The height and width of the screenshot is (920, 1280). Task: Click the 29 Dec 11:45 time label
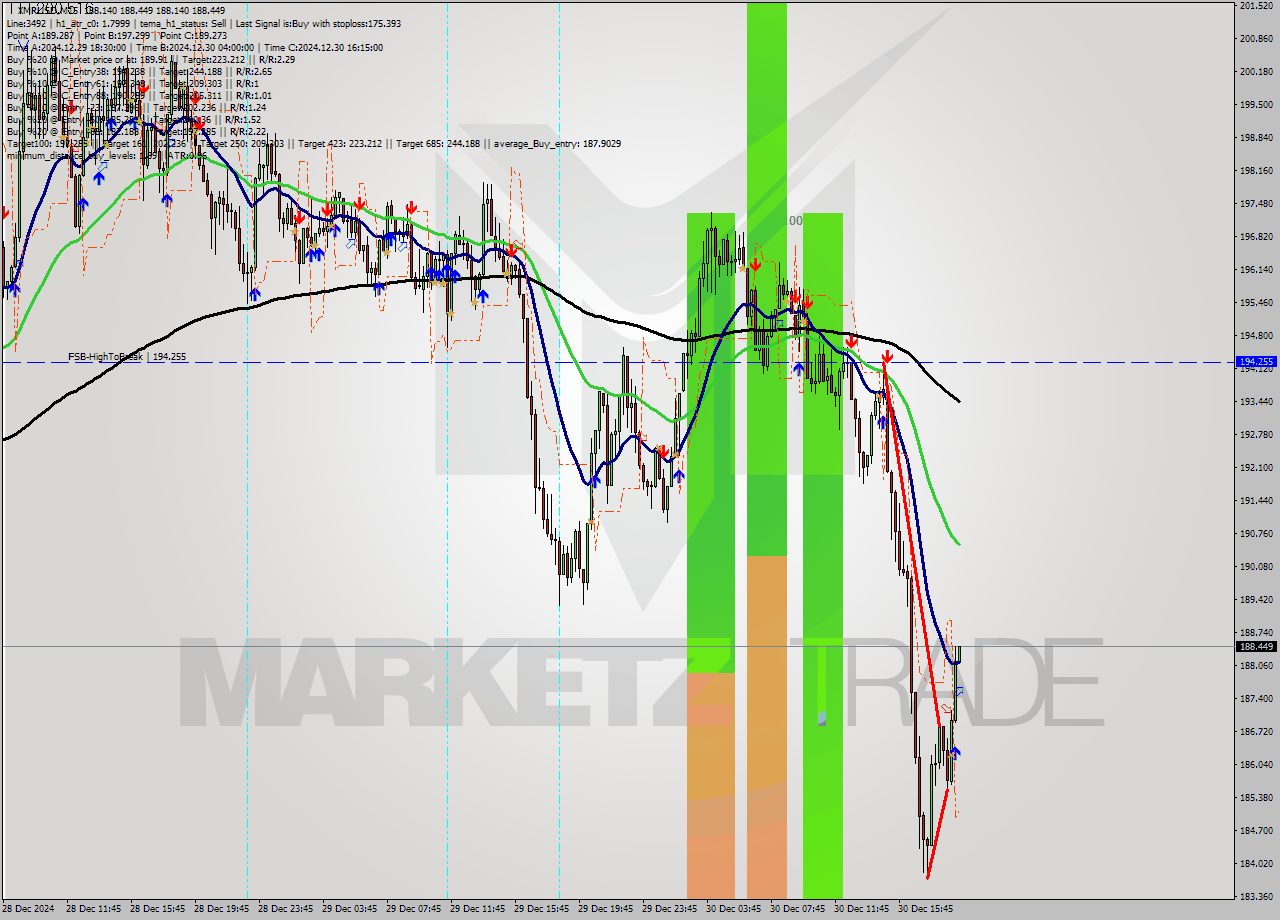pyautogui.click(x=477, y=909)
